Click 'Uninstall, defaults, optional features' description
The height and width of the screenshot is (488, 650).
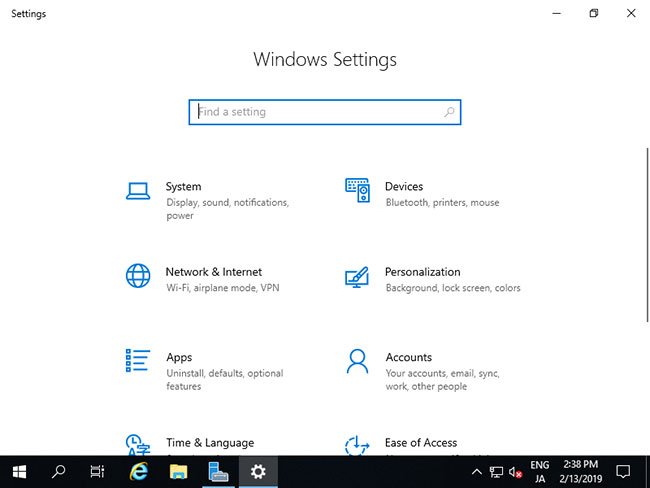tap(225, 380)
